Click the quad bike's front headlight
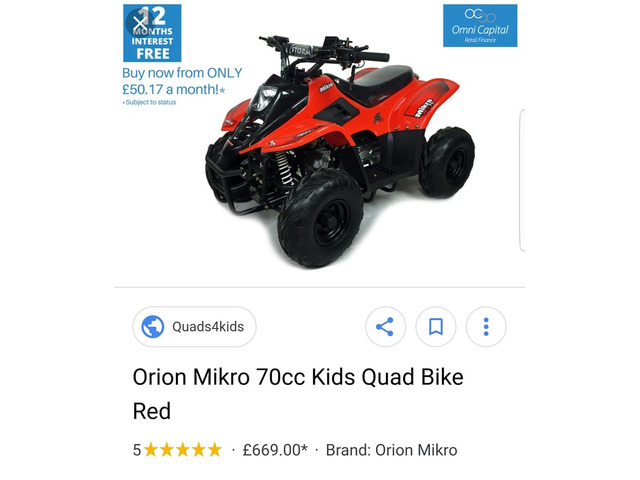The width and height of the screenshot is (640, 480). (x=263, y=99)
